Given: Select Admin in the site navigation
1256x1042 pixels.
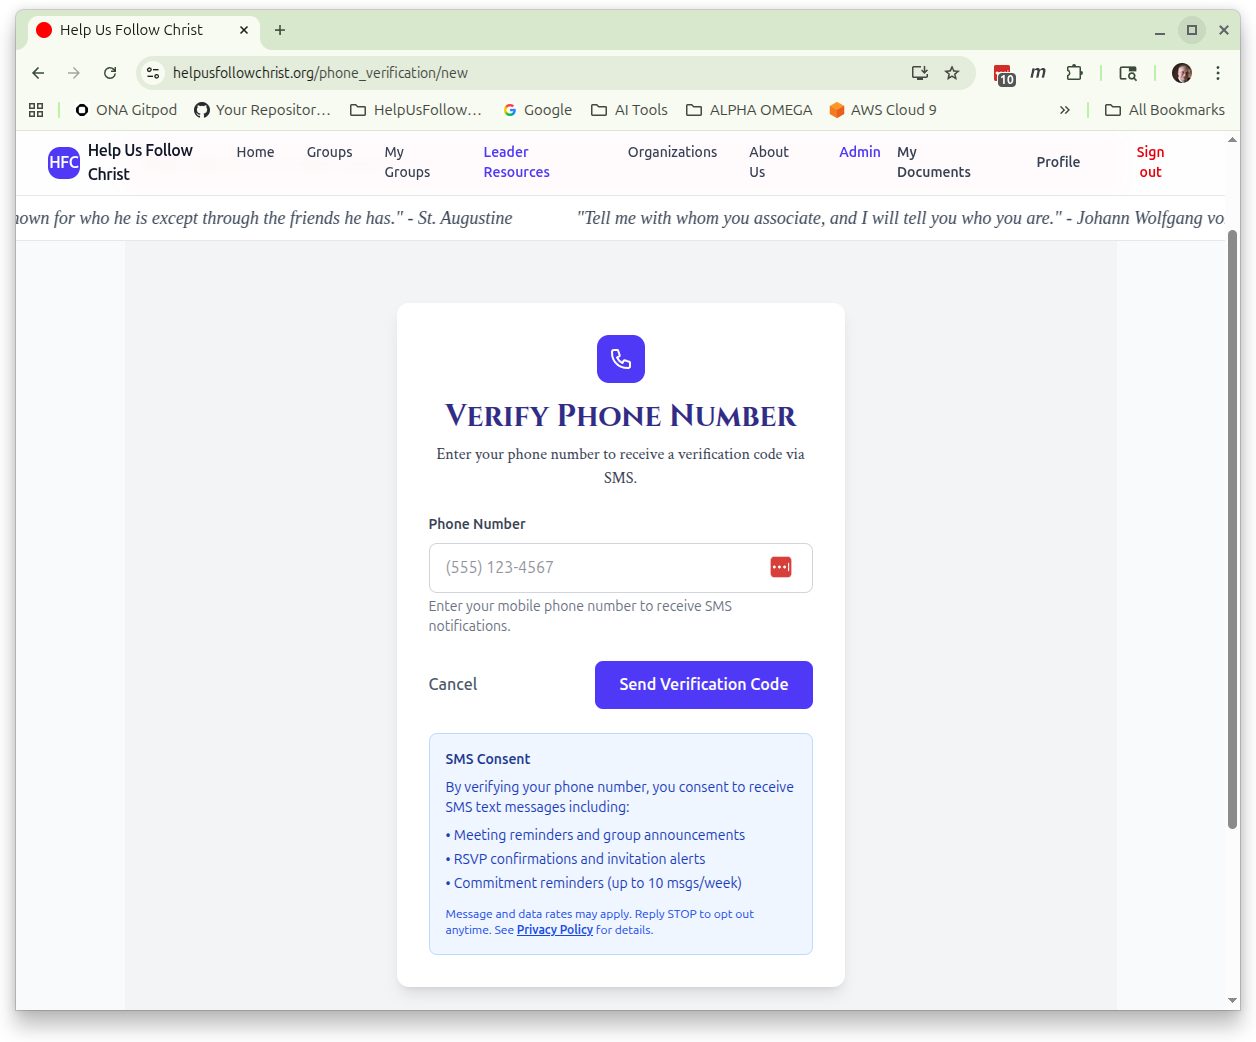Looking at the screenshot, I should coord(860,152).
